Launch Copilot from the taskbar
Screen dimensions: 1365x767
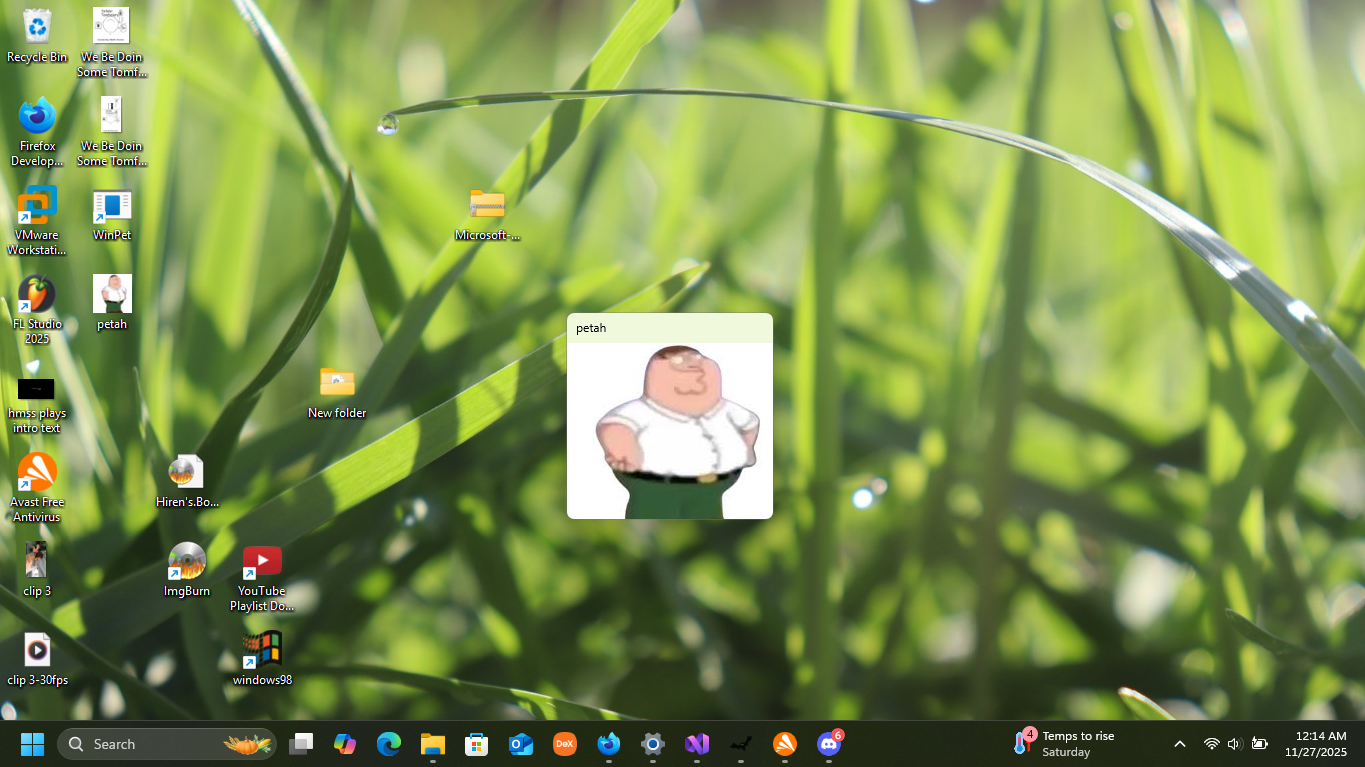coord(345,744)
